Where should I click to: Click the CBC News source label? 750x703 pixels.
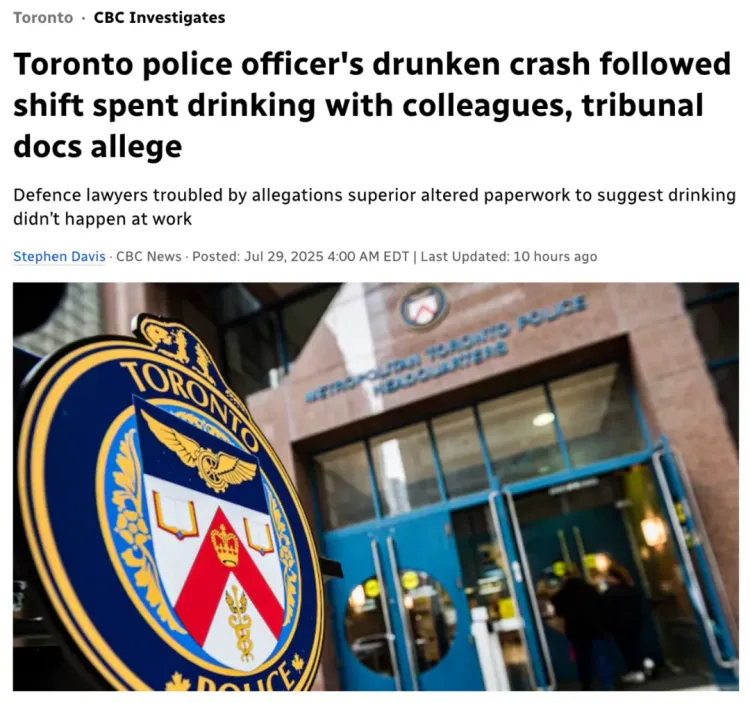point(149,256)
